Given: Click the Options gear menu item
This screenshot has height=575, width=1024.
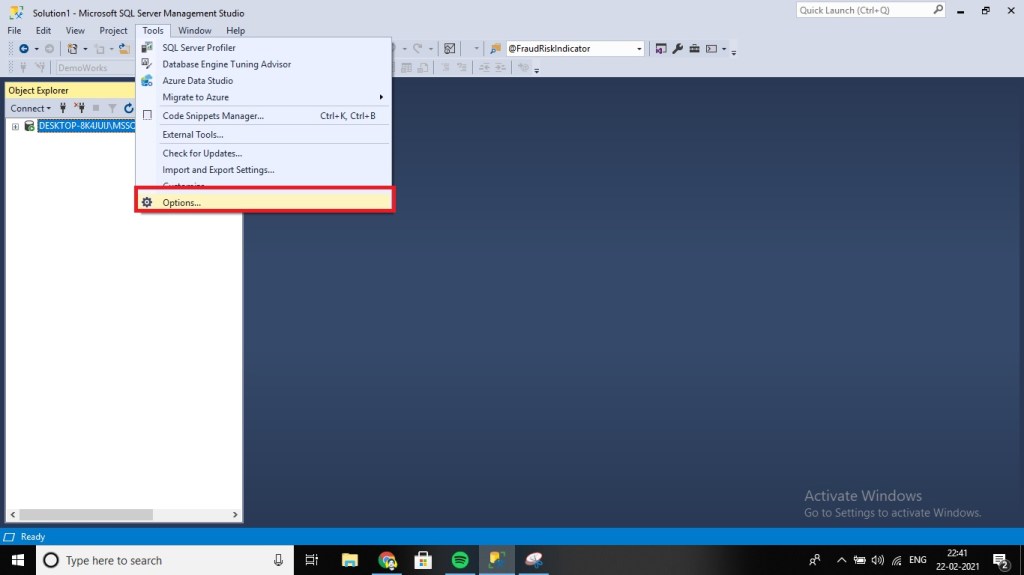Looking at the screenshot, I should click(181, 203).
